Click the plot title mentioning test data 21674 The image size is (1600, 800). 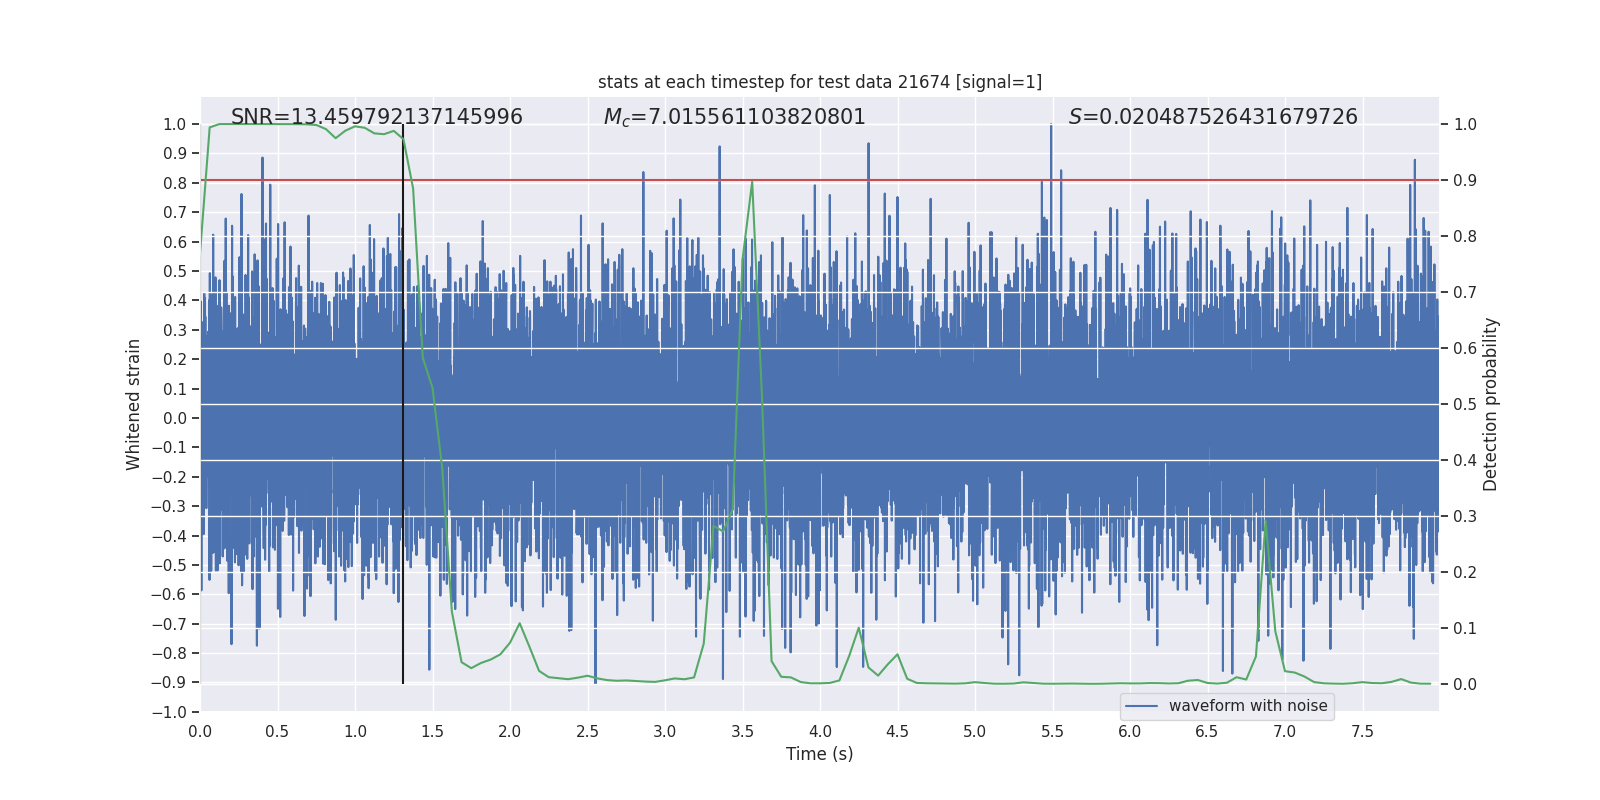(820, 82)
